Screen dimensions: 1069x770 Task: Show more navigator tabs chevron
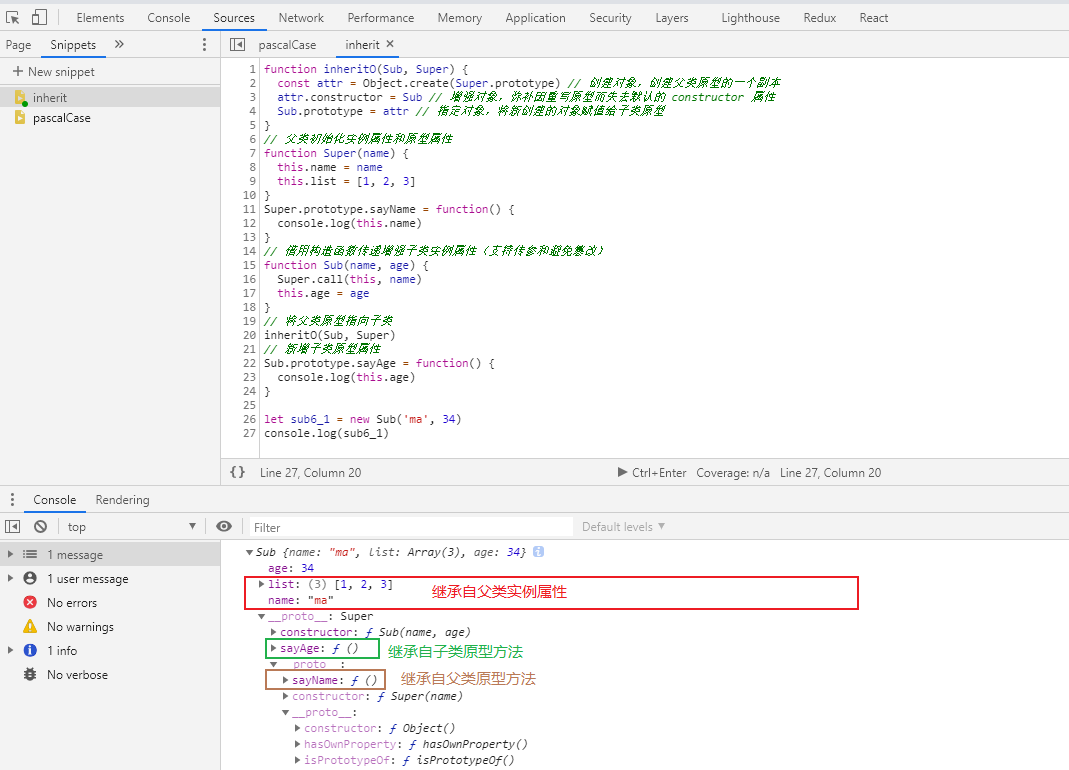(x=119, y=44)
